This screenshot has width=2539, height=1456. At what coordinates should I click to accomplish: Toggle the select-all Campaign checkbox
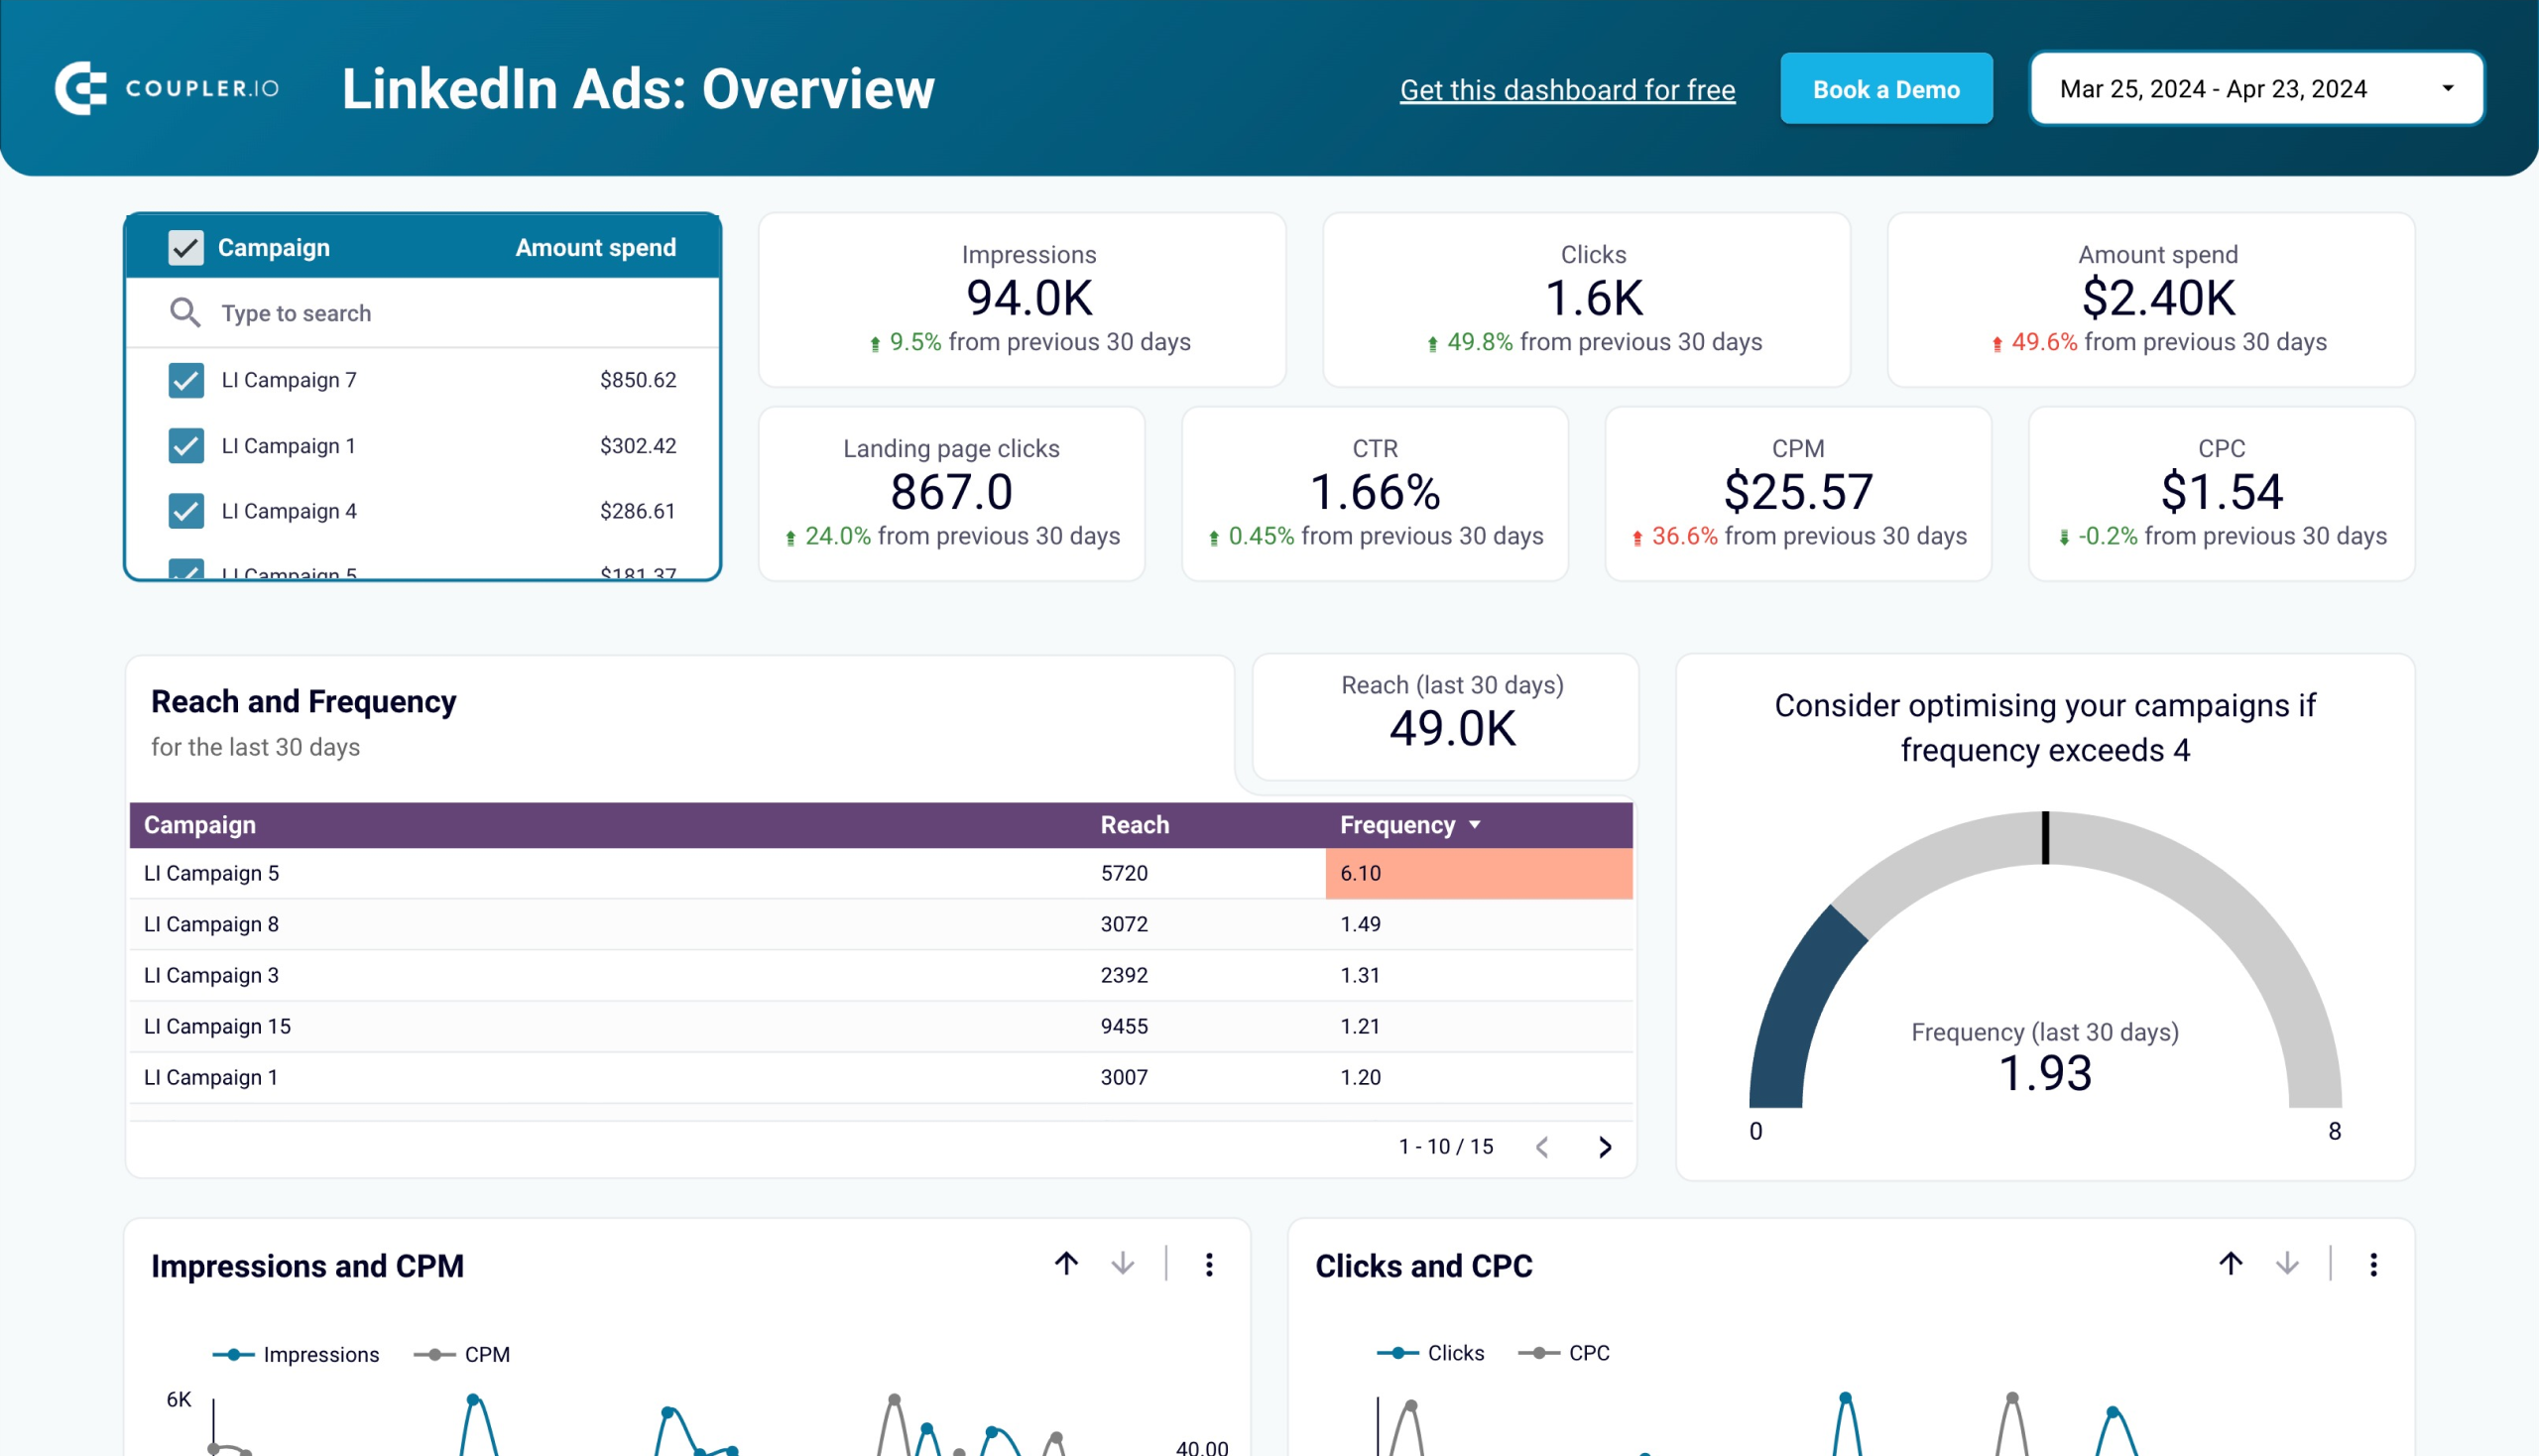click(x=186, y=247)
